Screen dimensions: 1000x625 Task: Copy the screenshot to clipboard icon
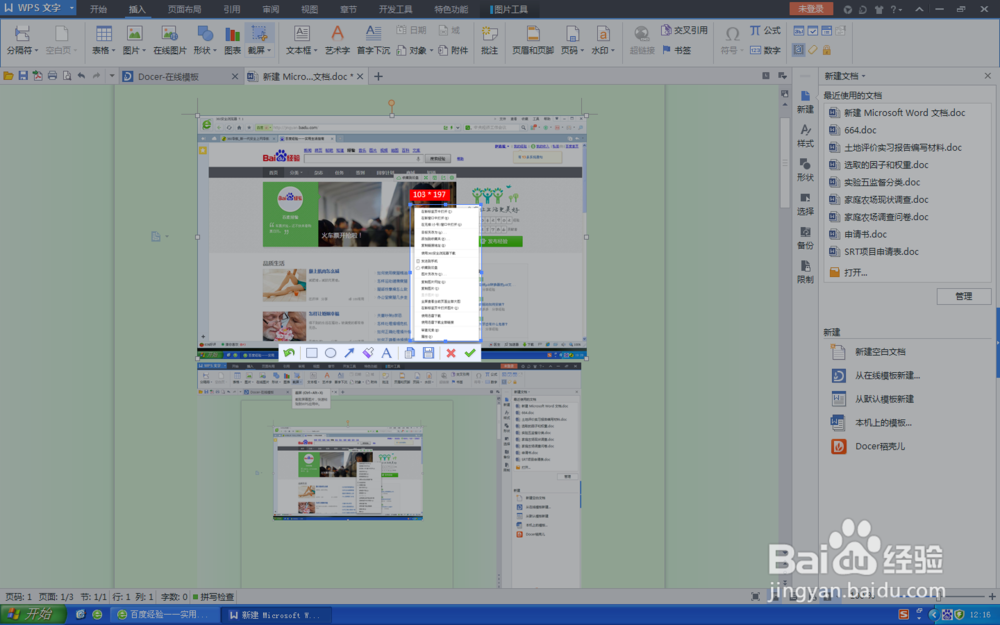pyautogui.click(x=410, y=353)
